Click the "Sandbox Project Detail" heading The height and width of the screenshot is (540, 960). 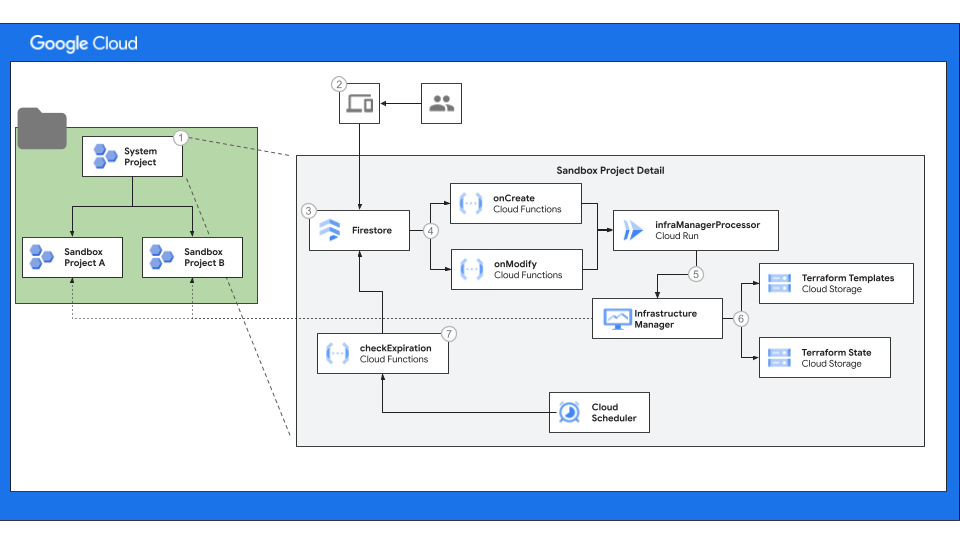pos(610,170)
